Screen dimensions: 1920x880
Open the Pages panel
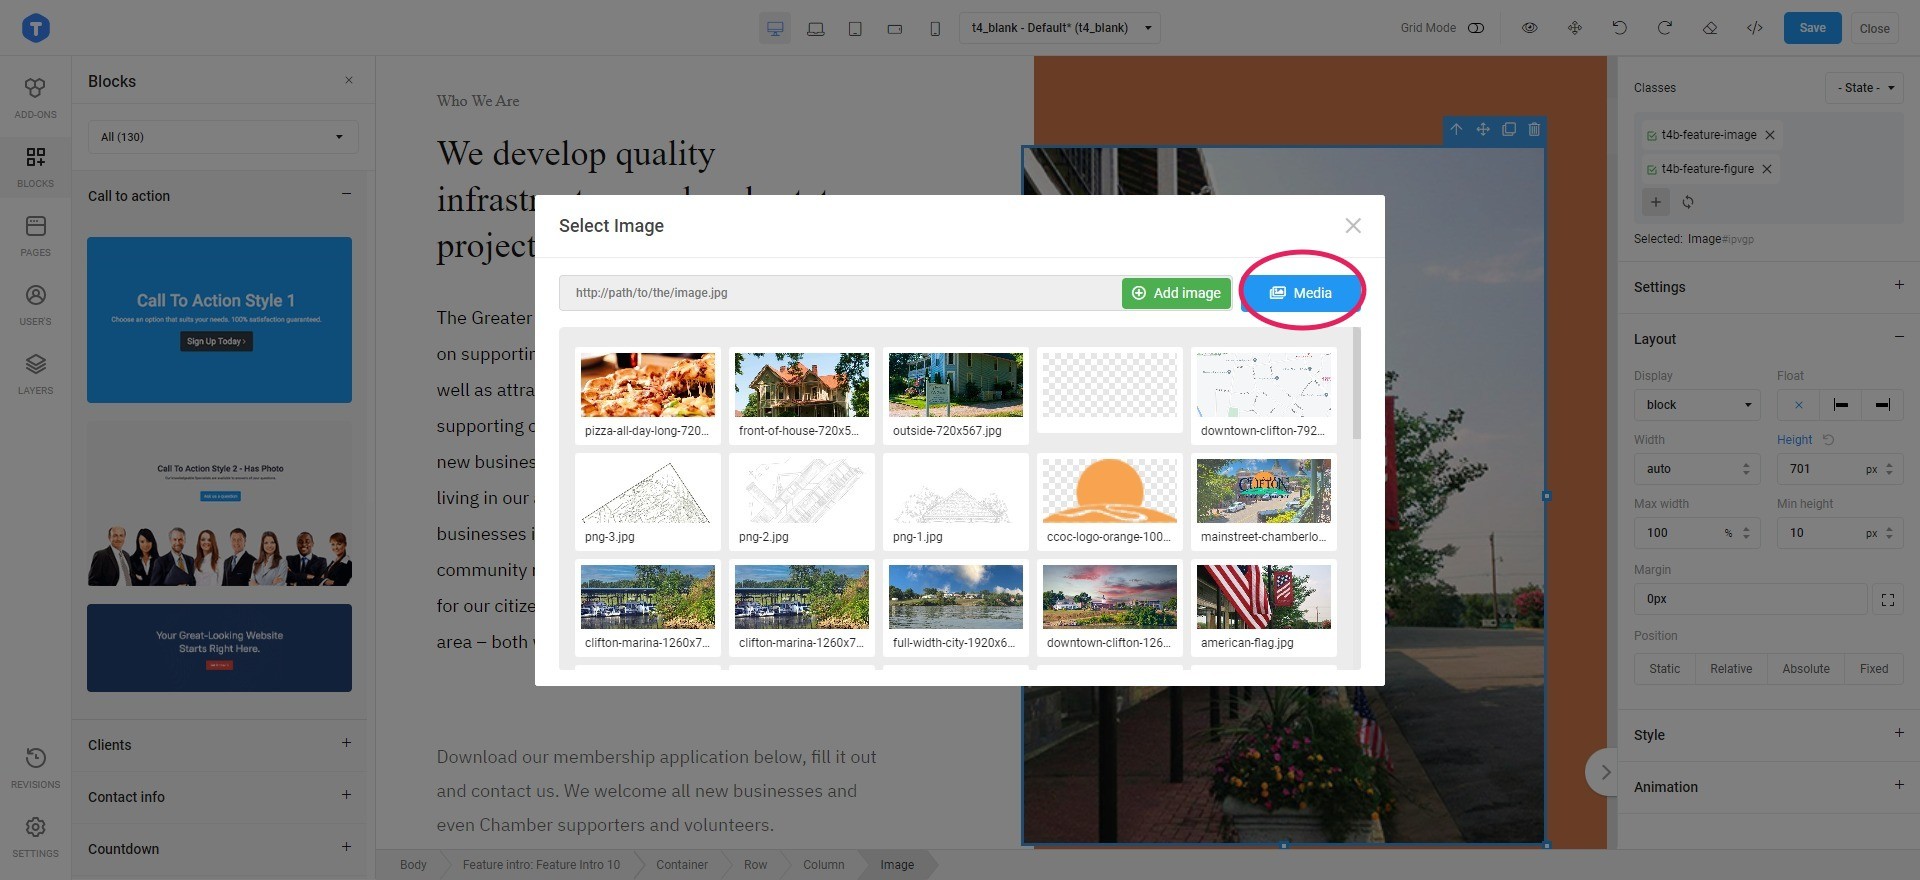click(x=35, y=236)
